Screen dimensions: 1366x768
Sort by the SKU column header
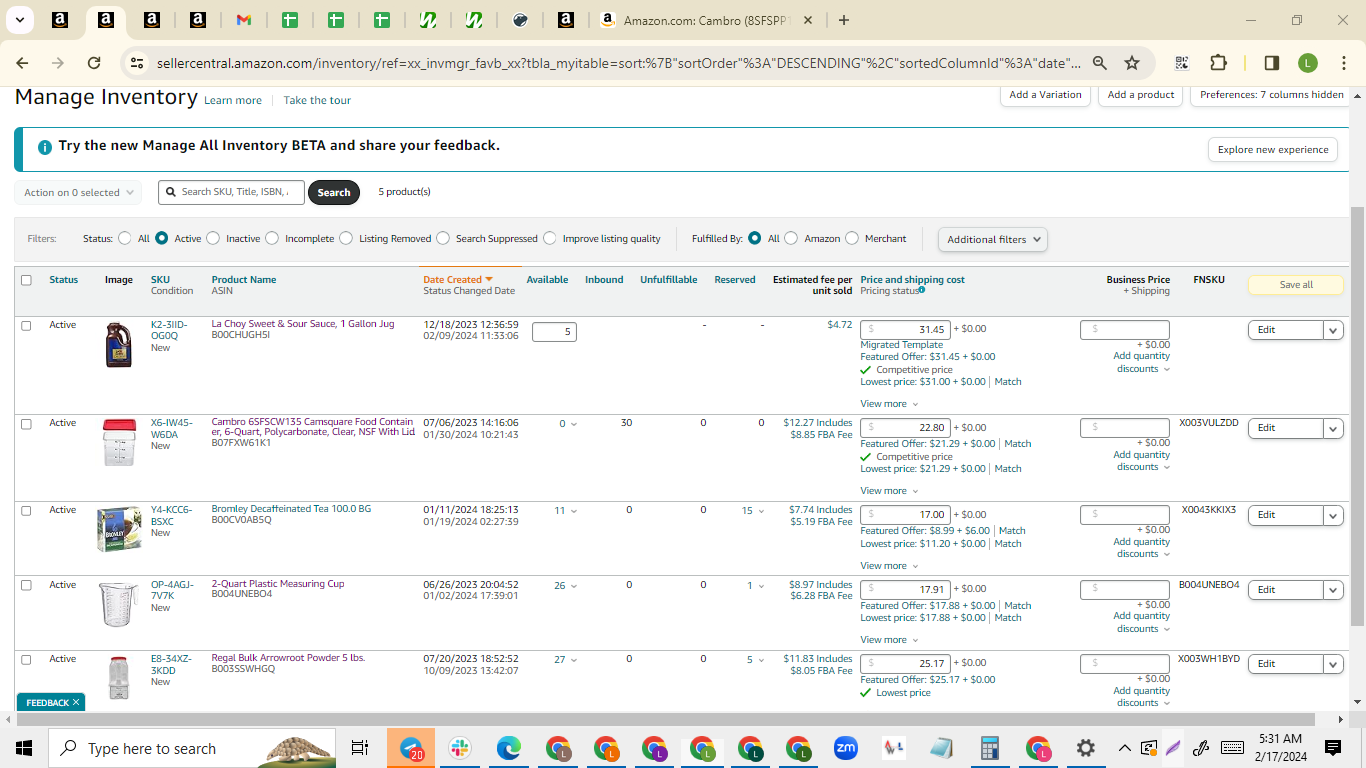(x=160, y=280)
